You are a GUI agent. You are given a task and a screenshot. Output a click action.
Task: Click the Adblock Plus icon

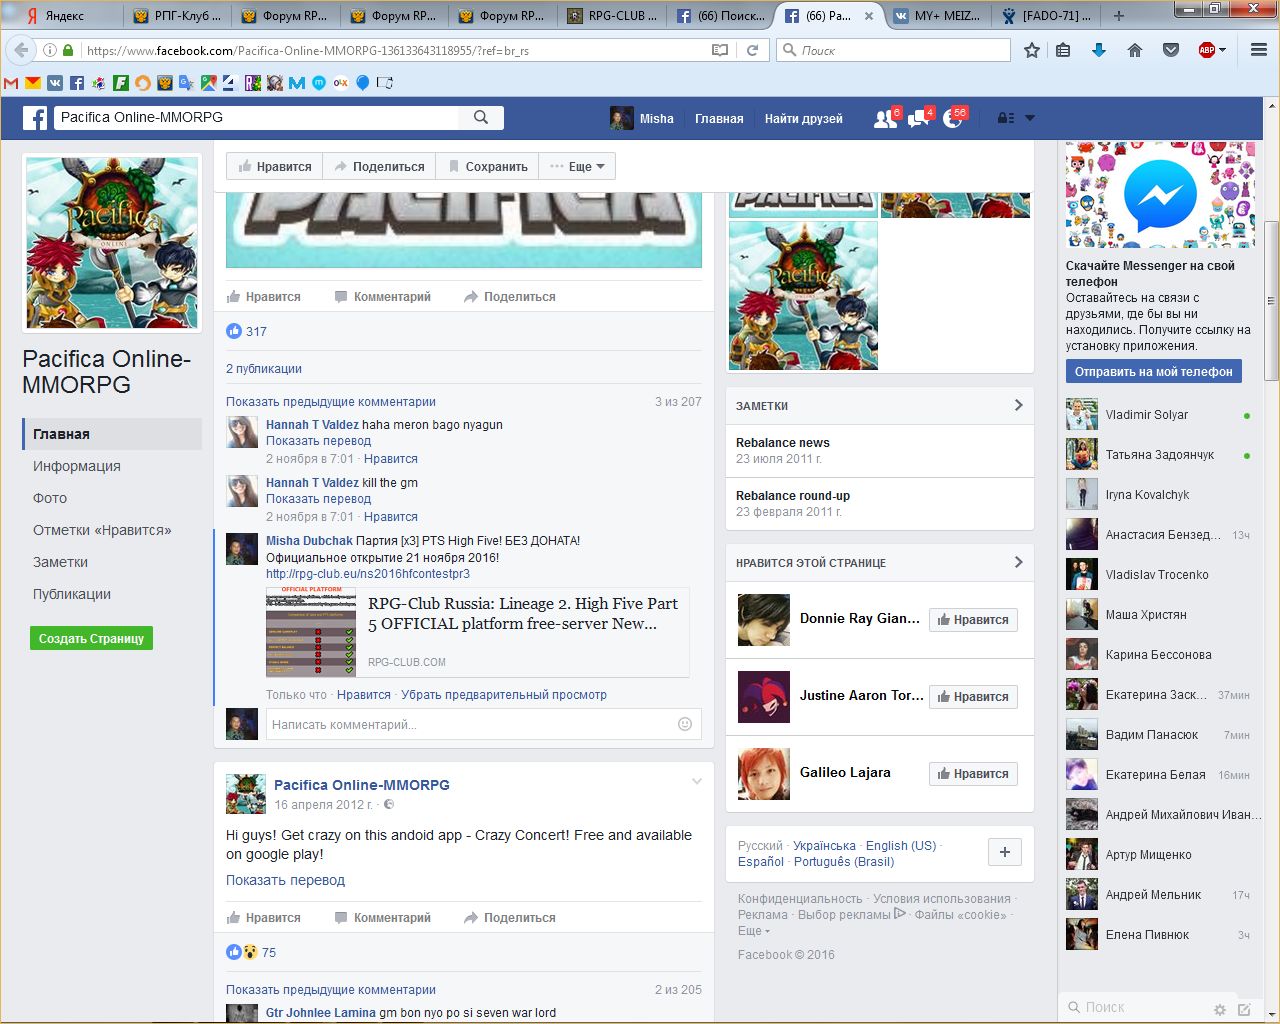(1207, 50)
